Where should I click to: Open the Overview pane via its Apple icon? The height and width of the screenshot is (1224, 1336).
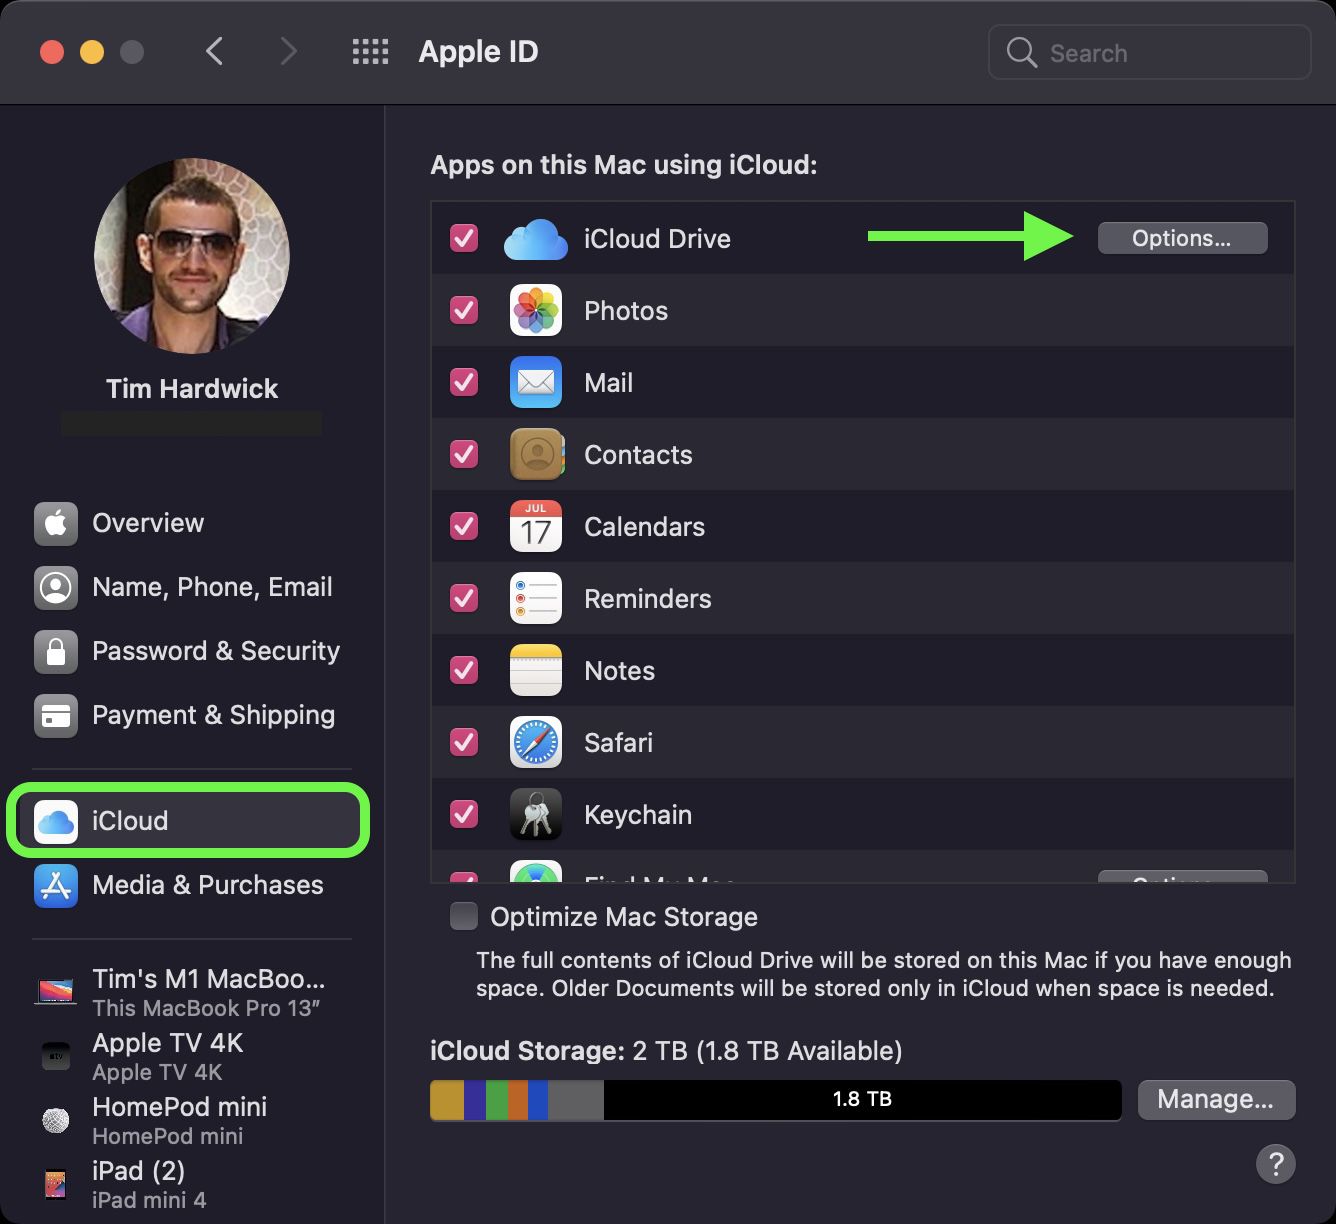[x=56, y=522]
